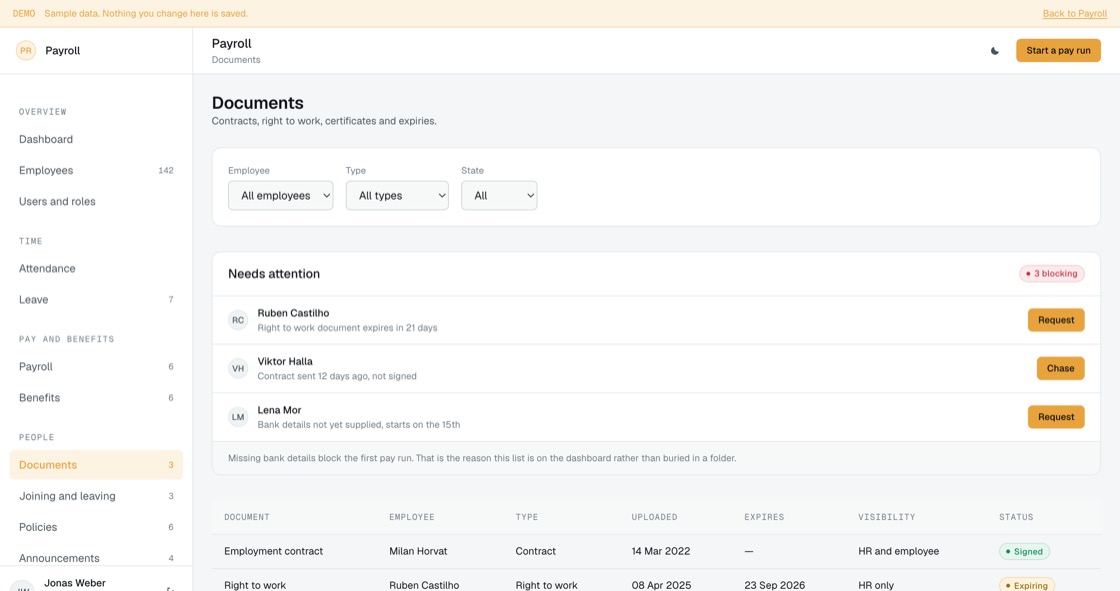1120x591 pixels.
Task: Request bank details from Lena Mor
Action: [1056, 417]
